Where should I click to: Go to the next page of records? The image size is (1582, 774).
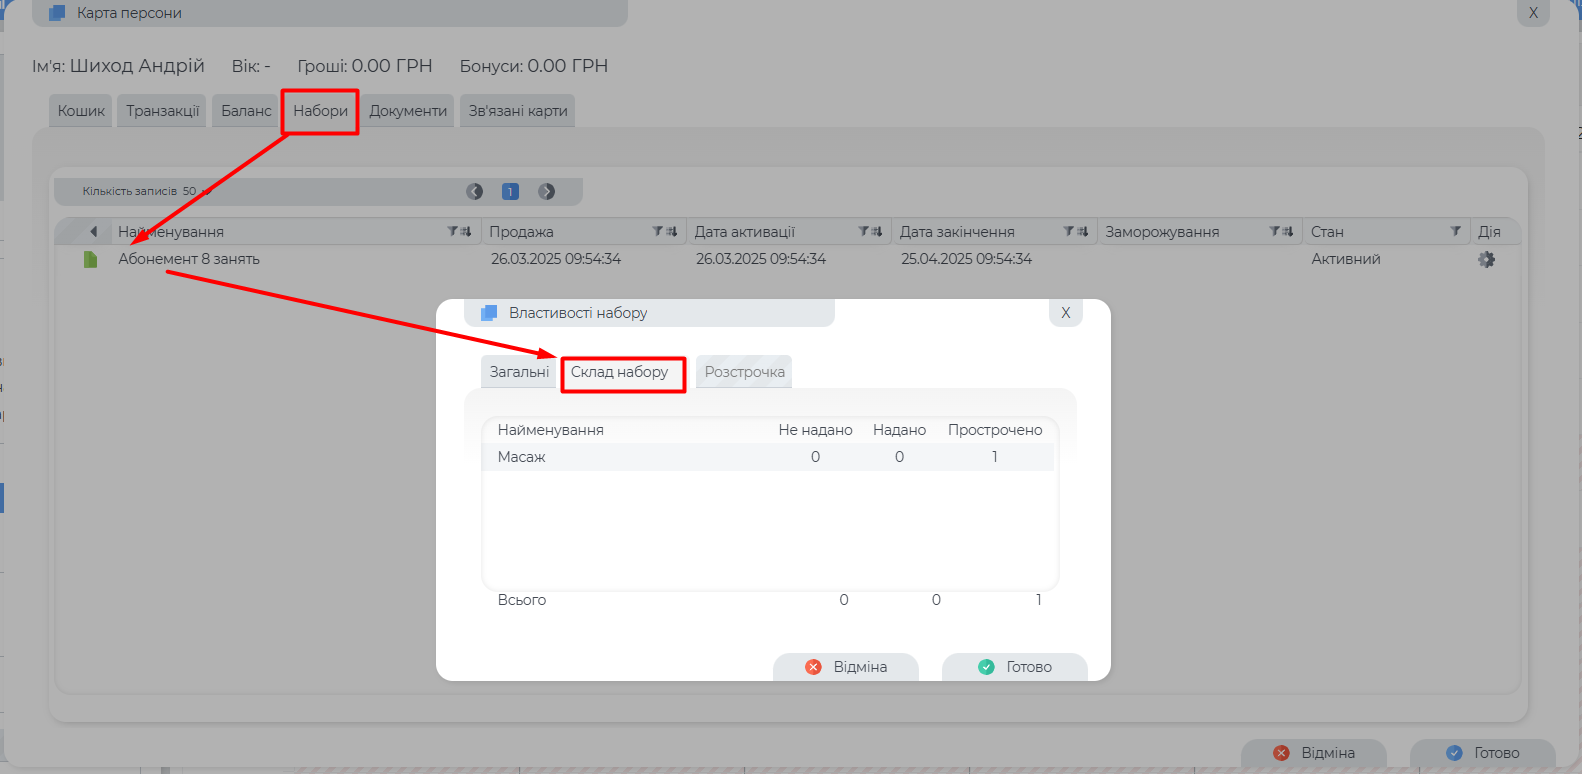(546, 191)
